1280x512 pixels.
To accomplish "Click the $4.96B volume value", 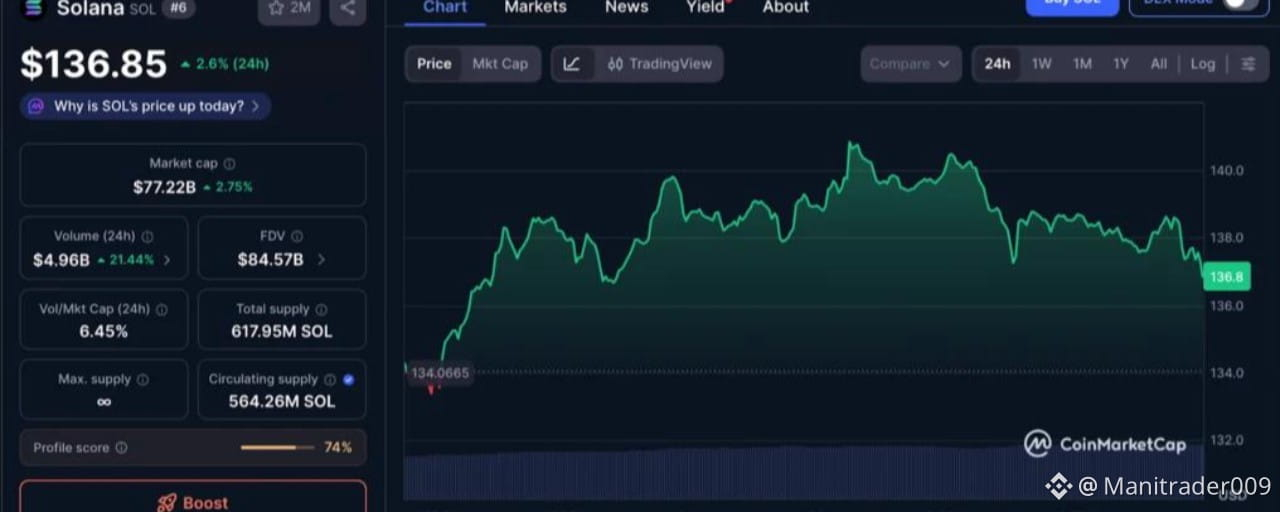I will pyautogui.click(x=61, y=260).
